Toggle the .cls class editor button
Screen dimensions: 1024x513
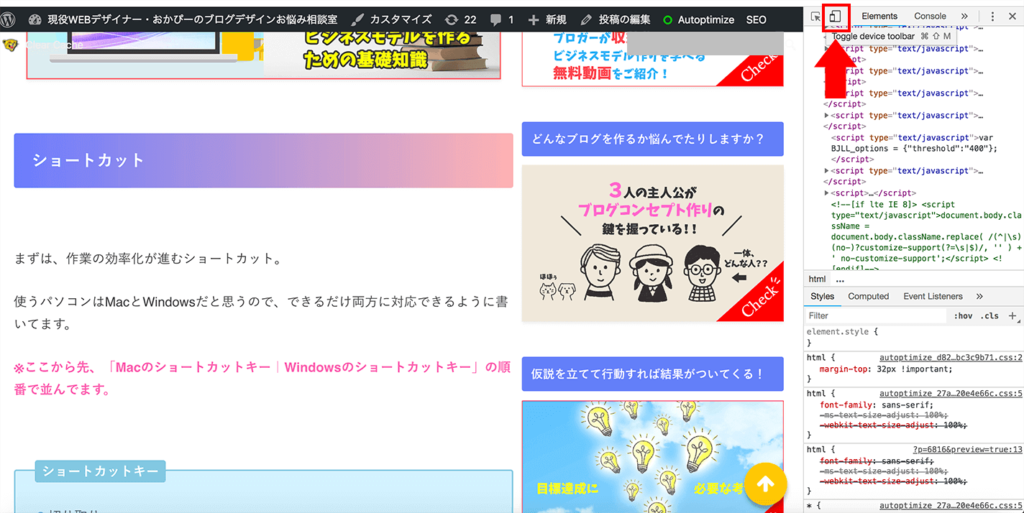pos(989,316)
